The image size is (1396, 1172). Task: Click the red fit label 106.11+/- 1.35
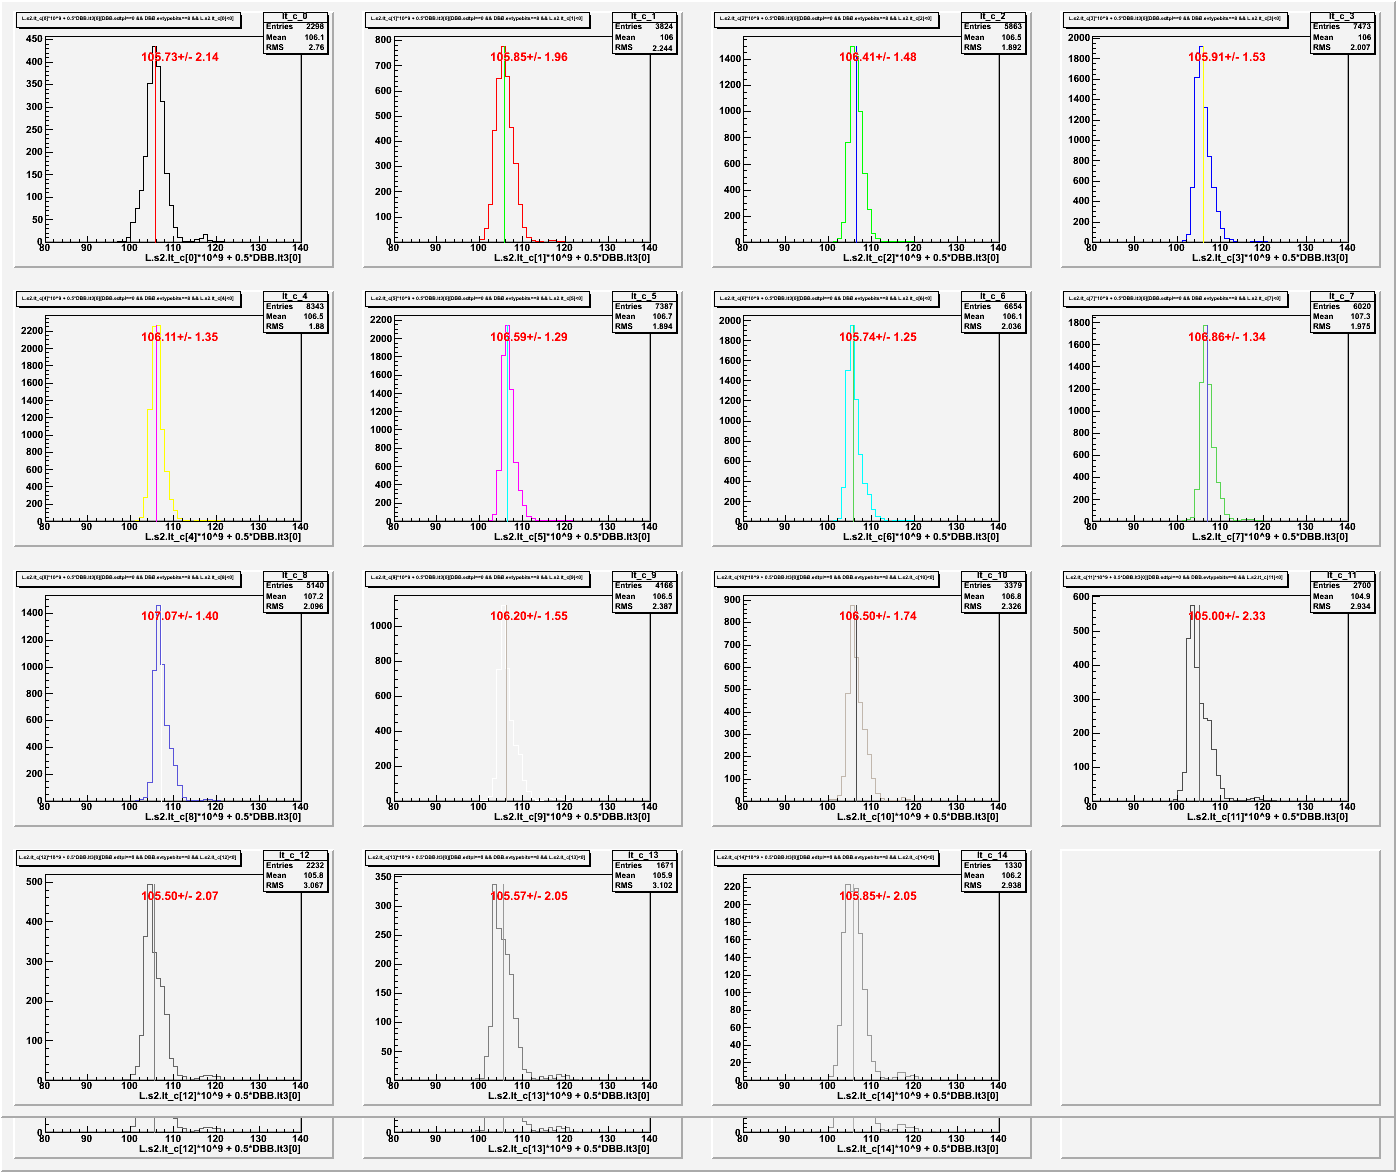180,337
